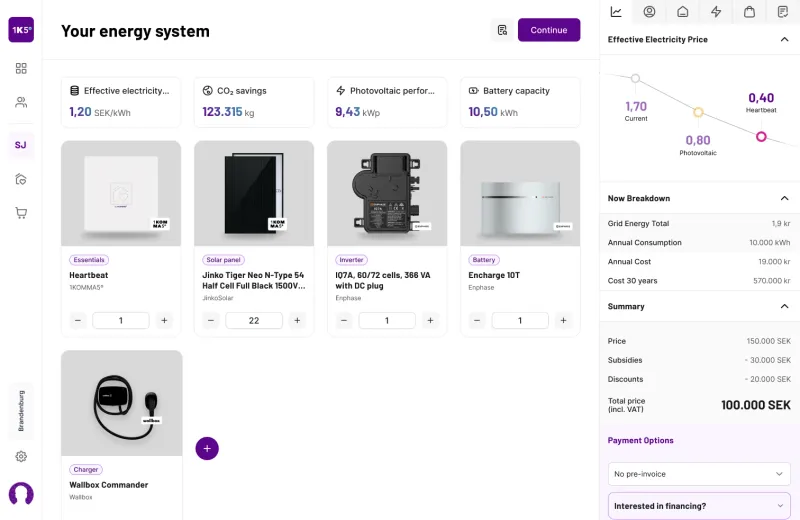Increase Jinko solar panel quantity
This screenshot has width=800, height=520.
click(297, 320)
